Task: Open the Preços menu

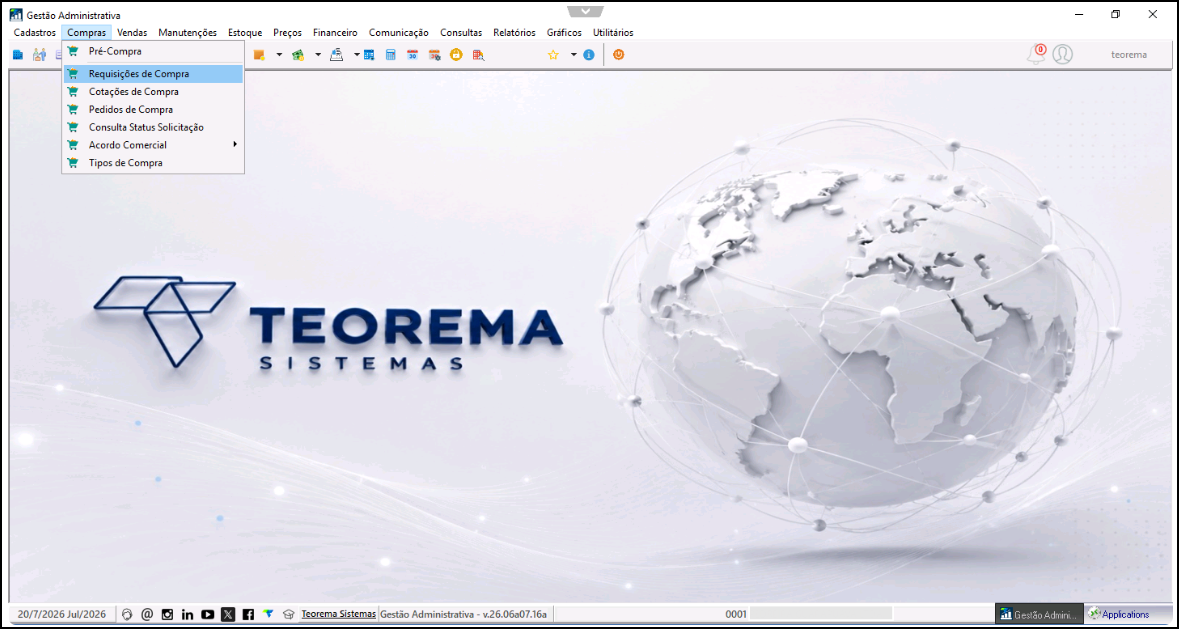Action: tap(287, 32)
